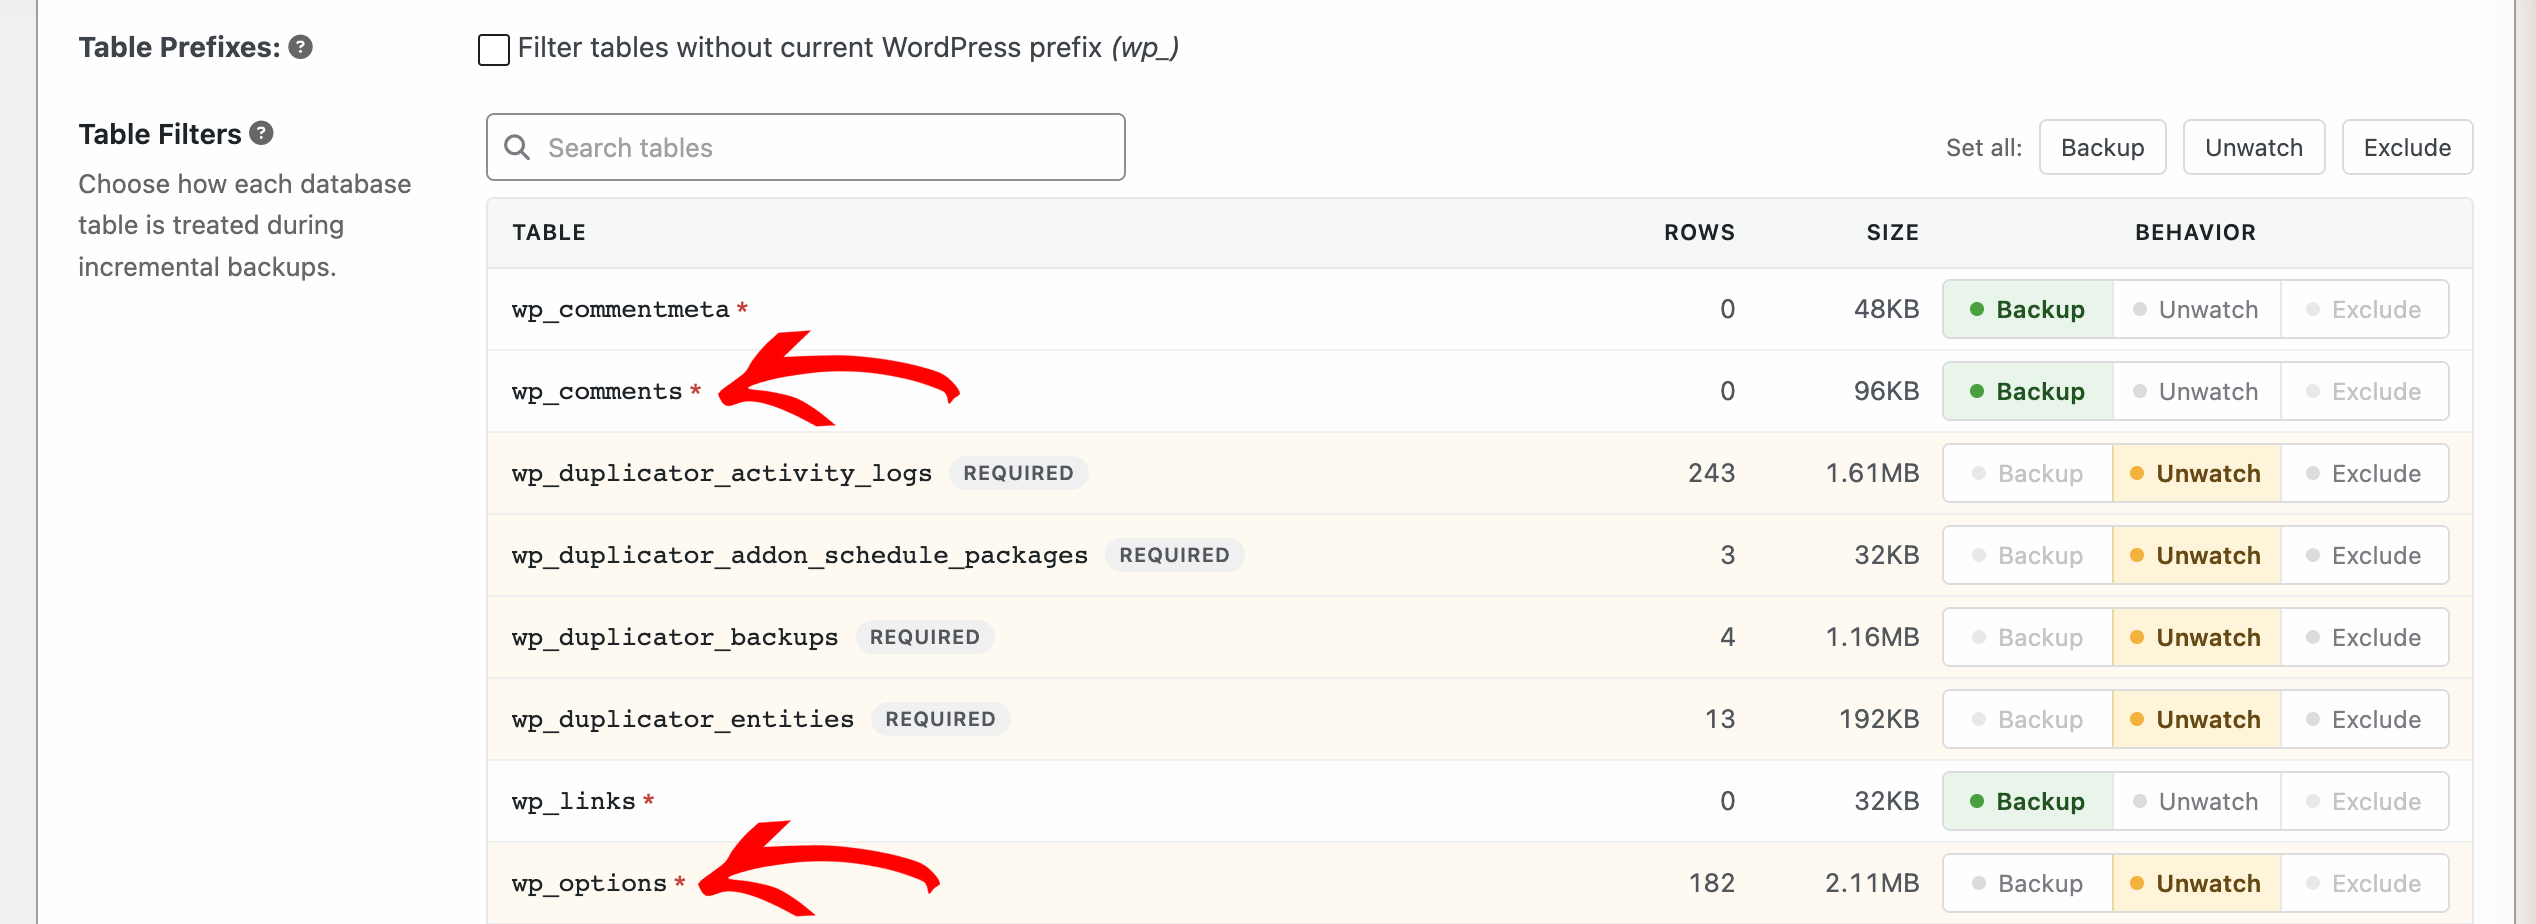Click the 1.16MB size value

coord(1872,637)
